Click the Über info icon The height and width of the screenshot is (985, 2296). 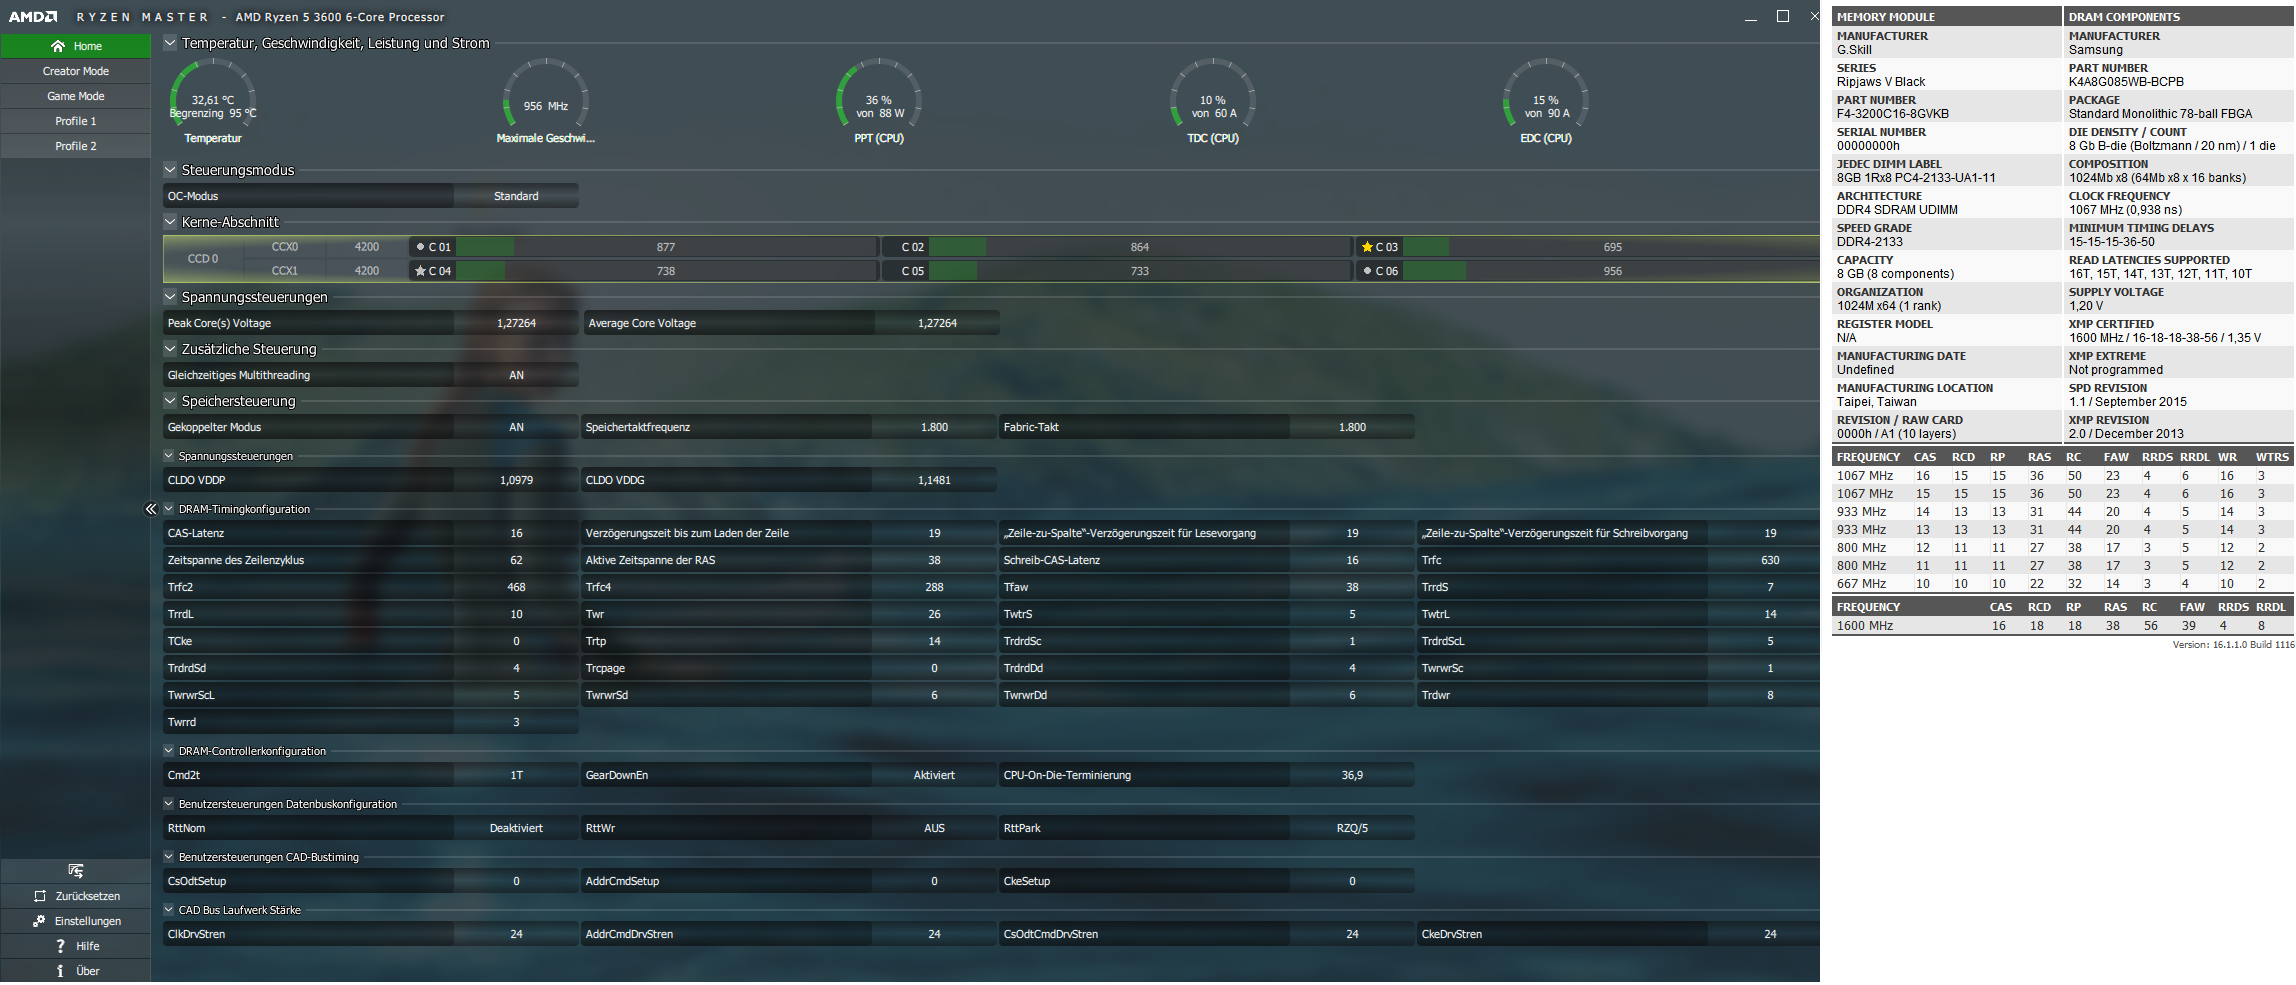coord(60,971)
